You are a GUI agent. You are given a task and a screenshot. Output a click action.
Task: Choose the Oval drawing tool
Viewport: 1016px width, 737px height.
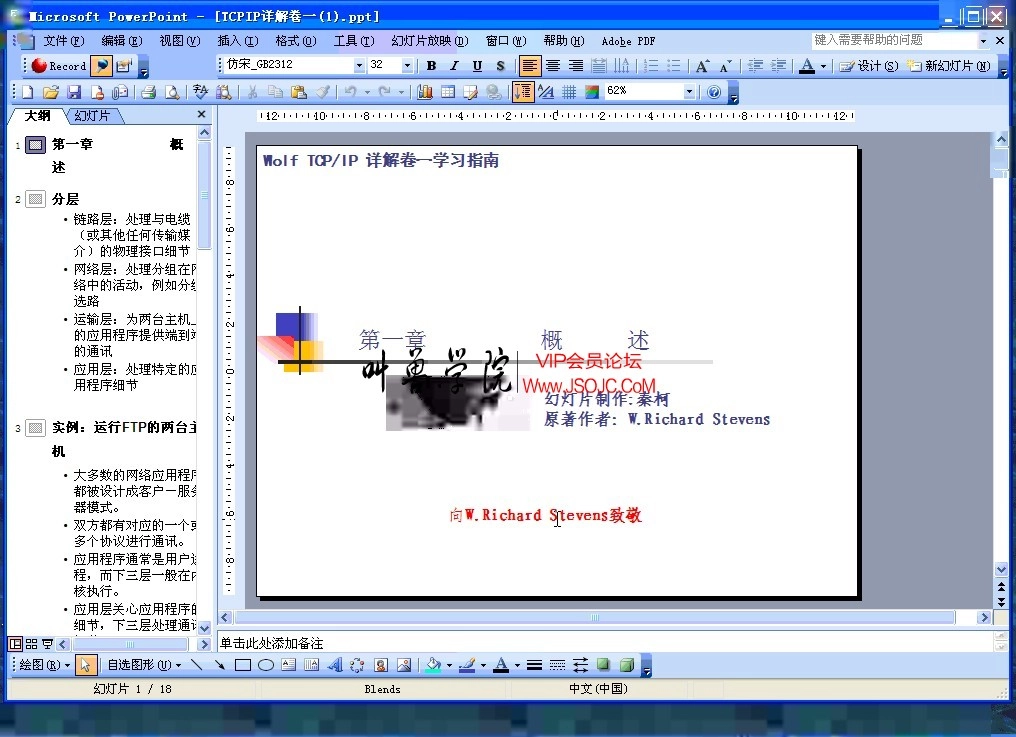click(x=263, y=664)
